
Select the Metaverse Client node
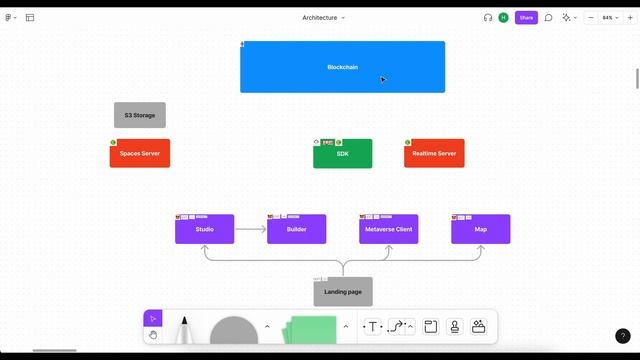click(389, 229)
